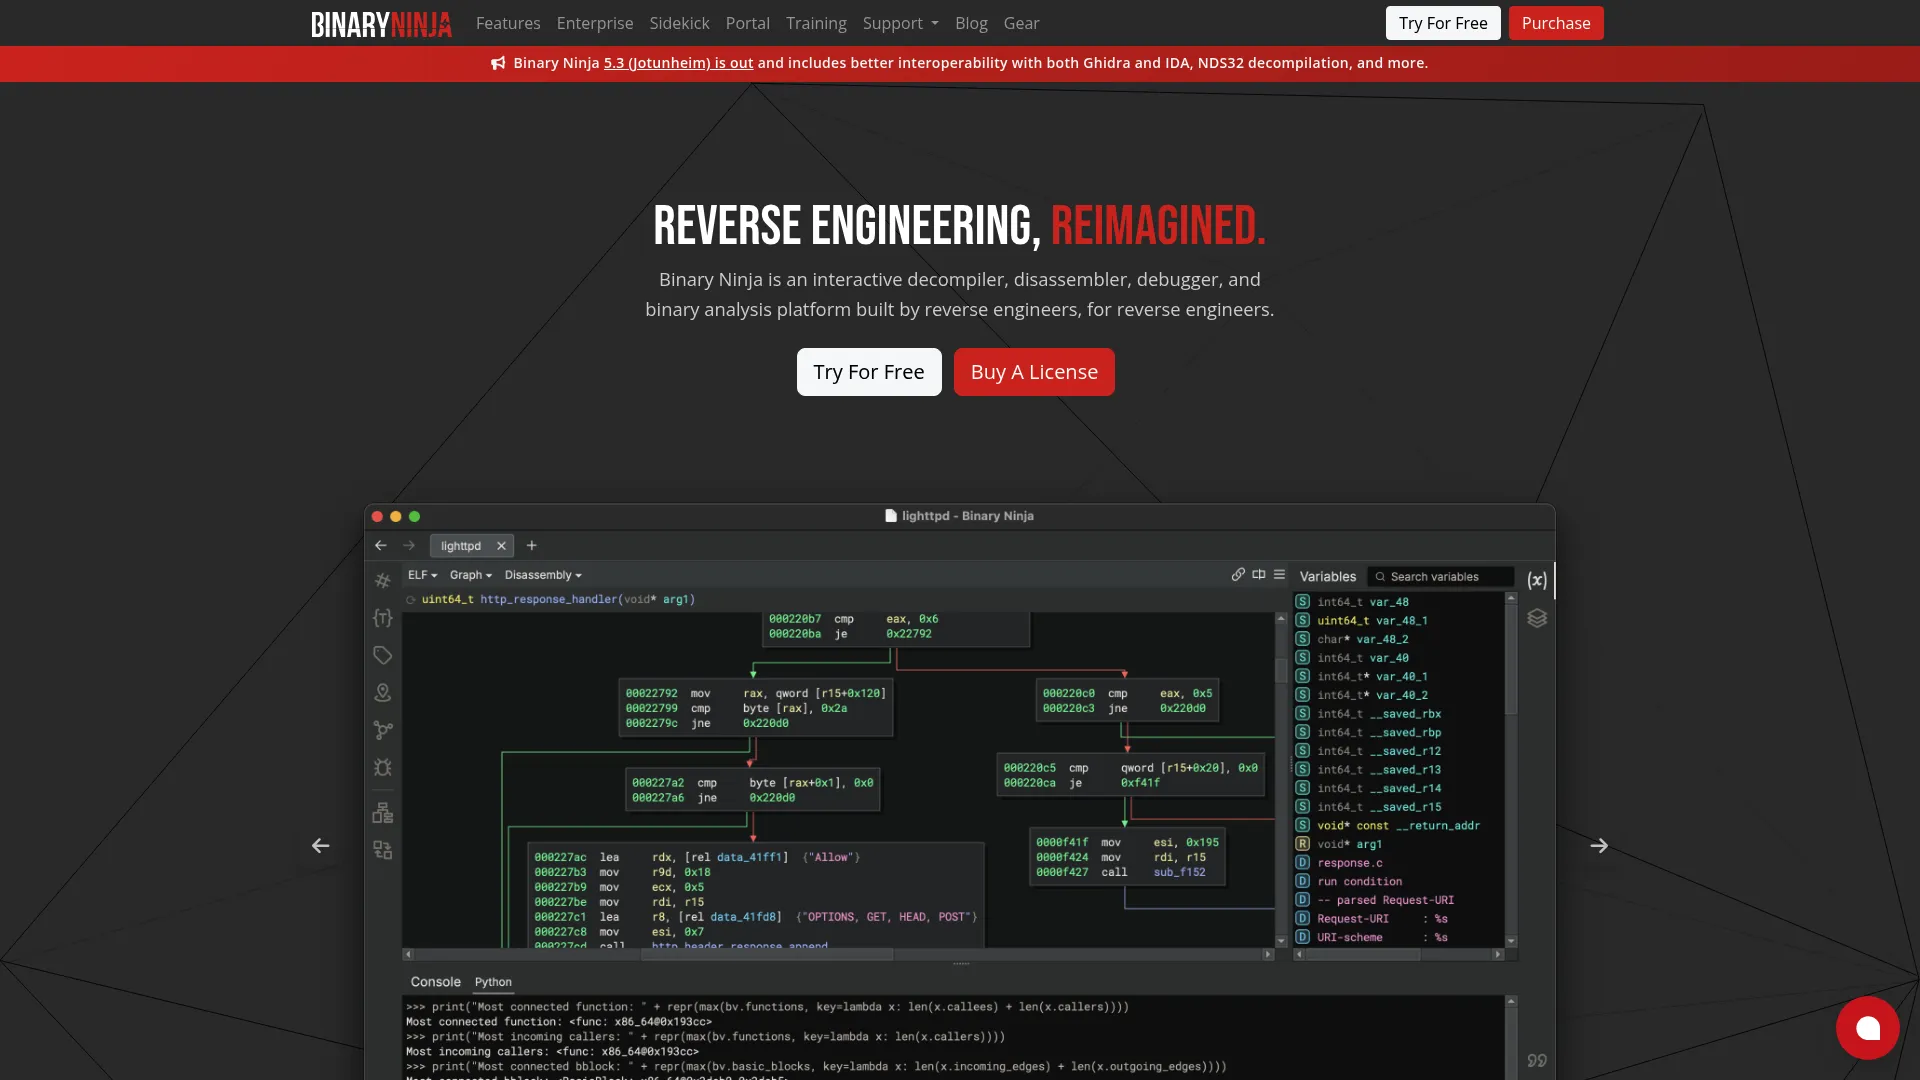Click the Search variables field
This screenshot has height=1080, width=1920.
[1440, 577]
